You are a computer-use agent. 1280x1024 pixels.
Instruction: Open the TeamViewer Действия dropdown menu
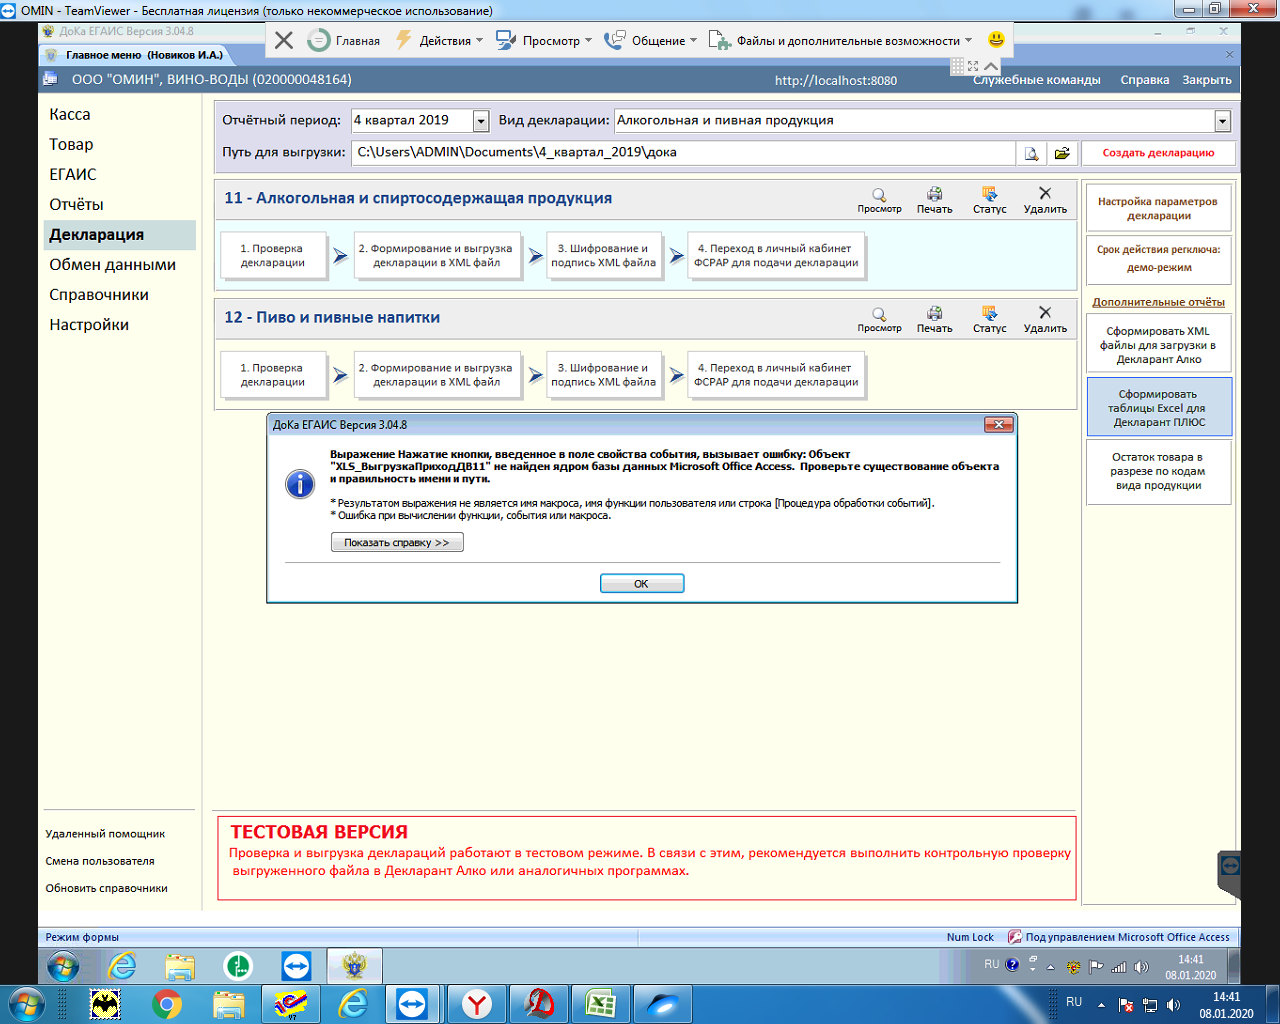tap(439, 41)
